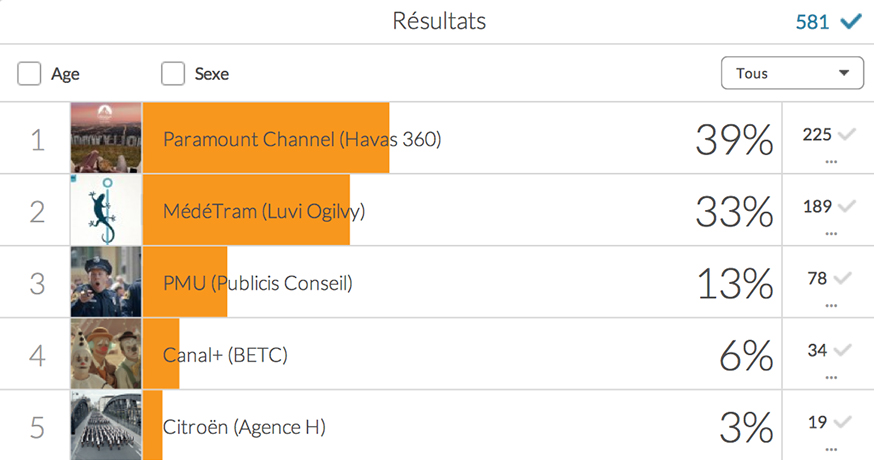Open the Tous filter dropdown
Viewport: 874px width, 460px height.
792,73
